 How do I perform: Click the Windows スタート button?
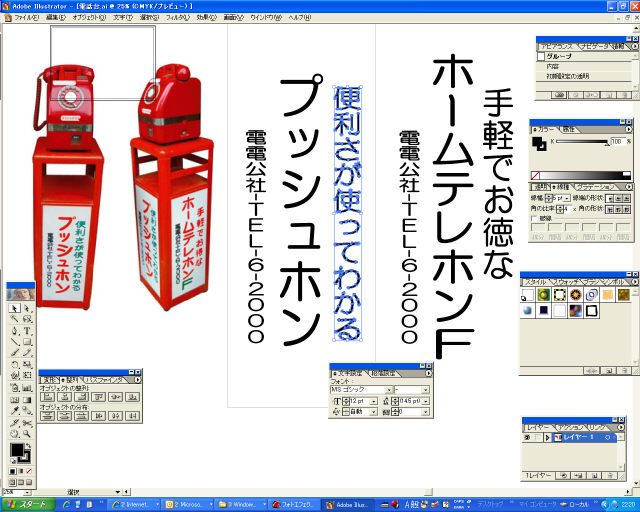(x=28, y=505)
